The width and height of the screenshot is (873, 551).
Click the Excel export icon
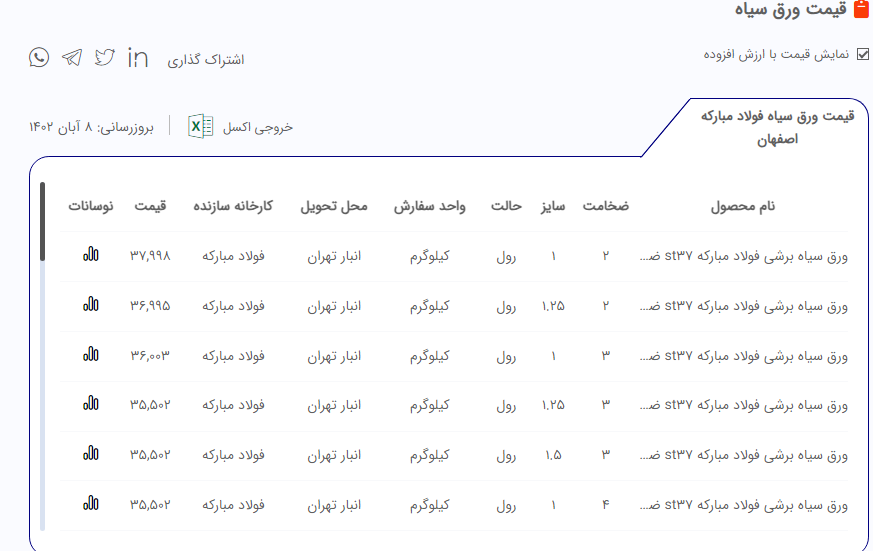tap(200, 127)
